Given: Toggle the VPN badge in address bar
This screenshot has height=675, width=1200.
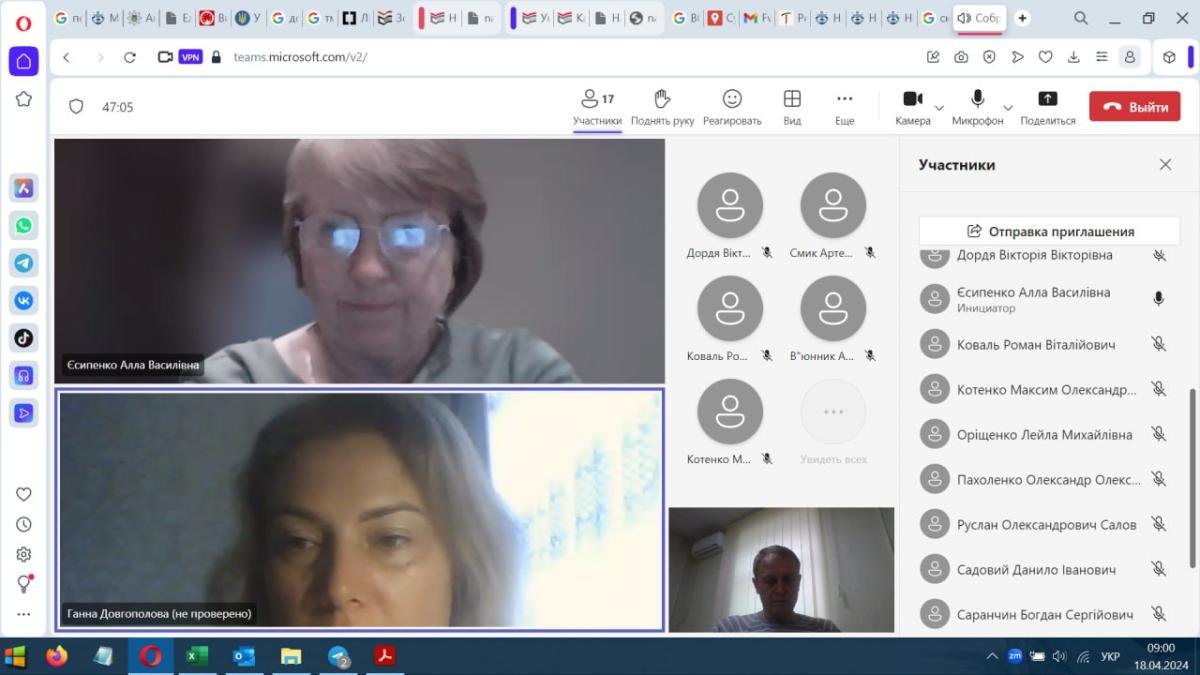Looking at the screenshot, I should [x=190, y=57].
